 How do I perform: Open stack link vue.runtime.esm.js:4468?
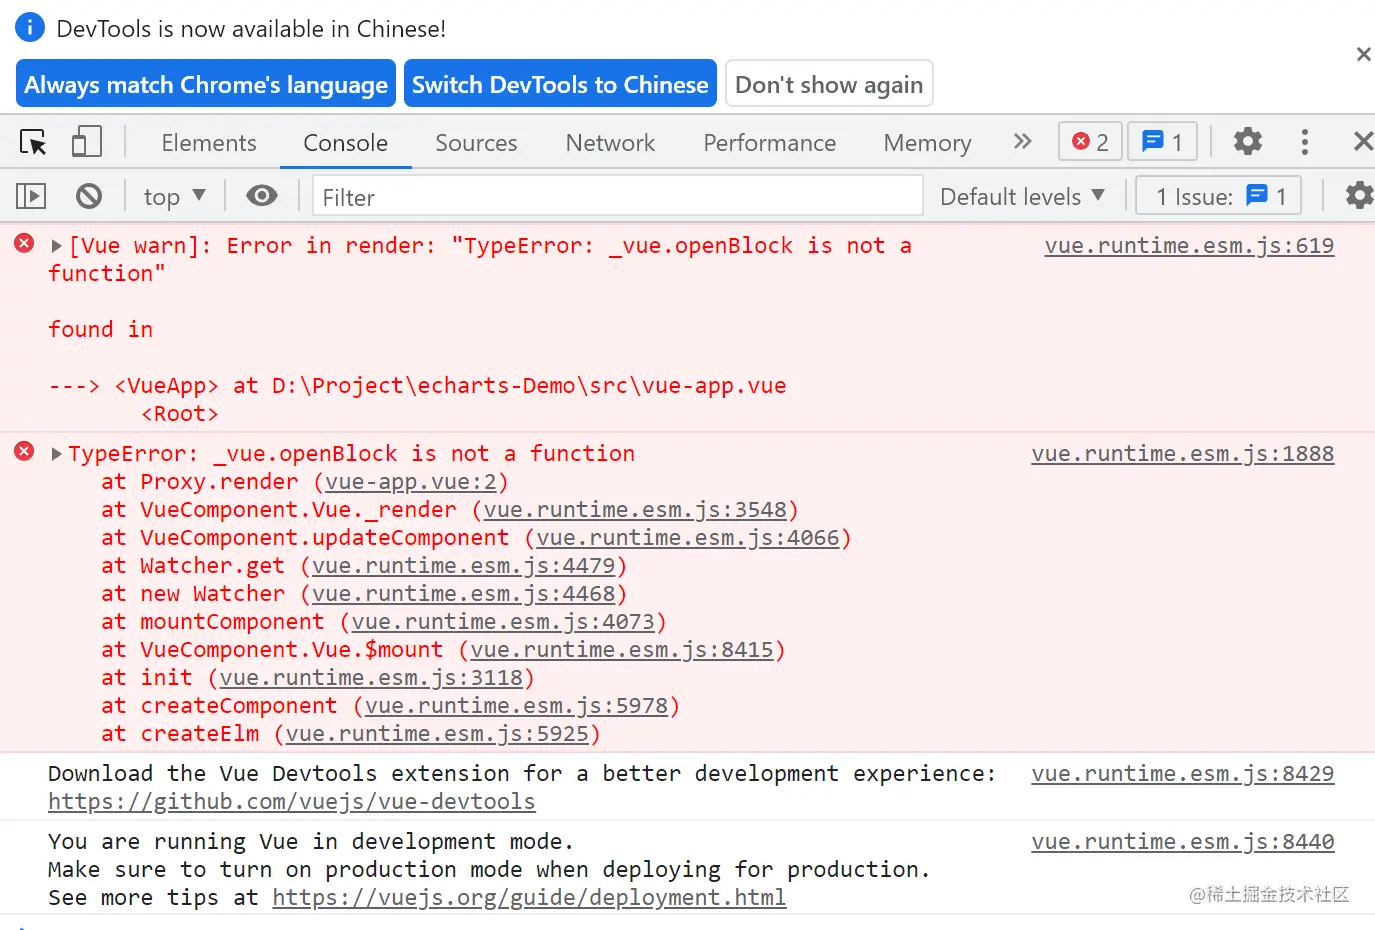pyautogui.click(x=463, y=594)
